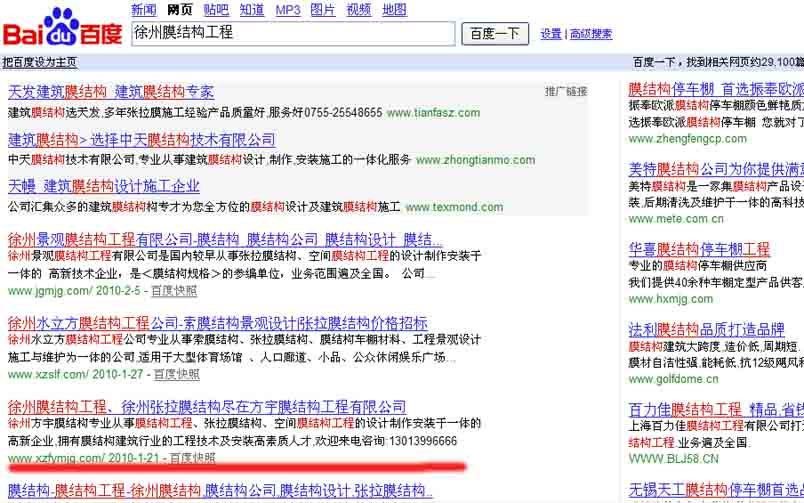Click the www.tianfasz.com URL text

click(433, 113)
